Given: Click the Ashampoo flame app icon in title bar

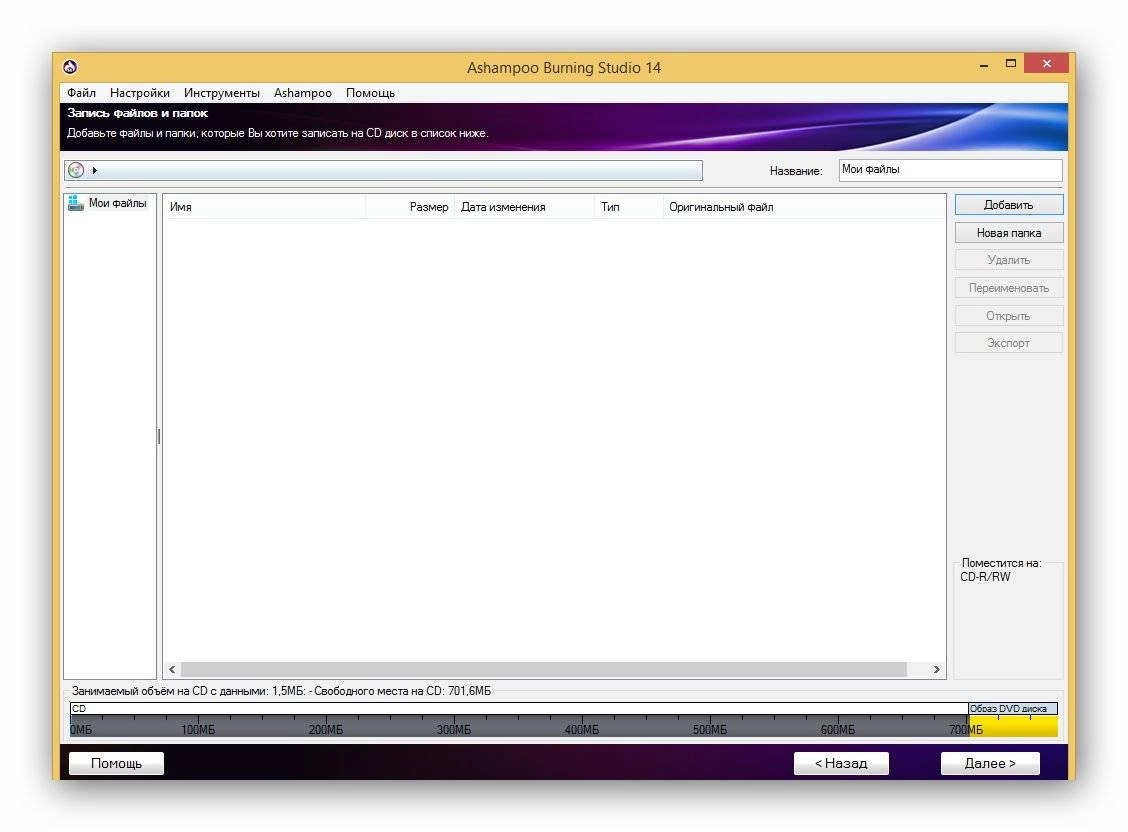Looking at the screenshot, I should point(70,67).
